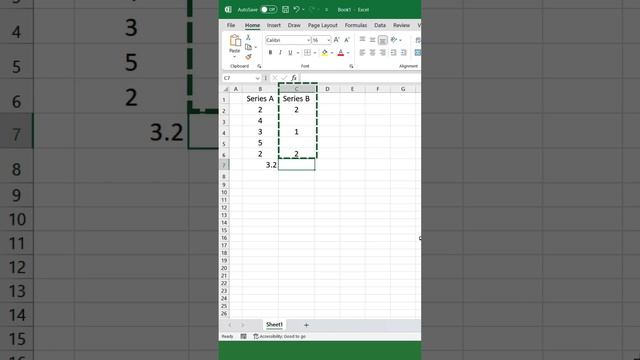The height and width of the screenshot is (360, 640).
Task: Click Top Align icon
Action: click(x=362, y=40)
